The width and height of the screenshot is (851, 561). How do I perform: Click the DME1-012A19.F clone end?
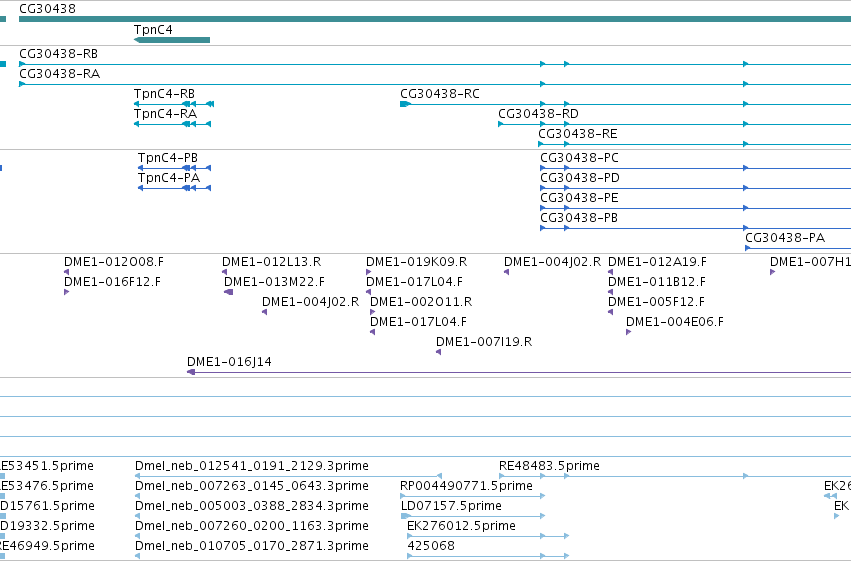coord(611,272)
